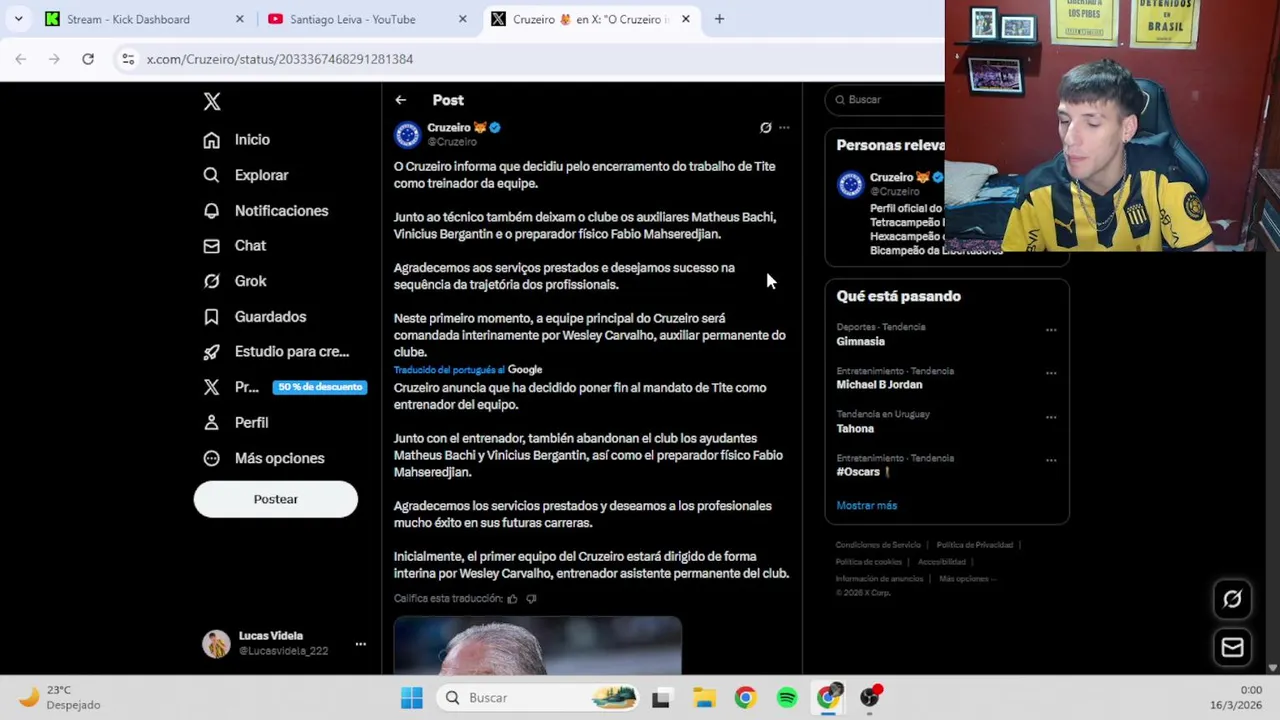
Task: Open Grok icon in the sidebar
Action: click(211, 281)
